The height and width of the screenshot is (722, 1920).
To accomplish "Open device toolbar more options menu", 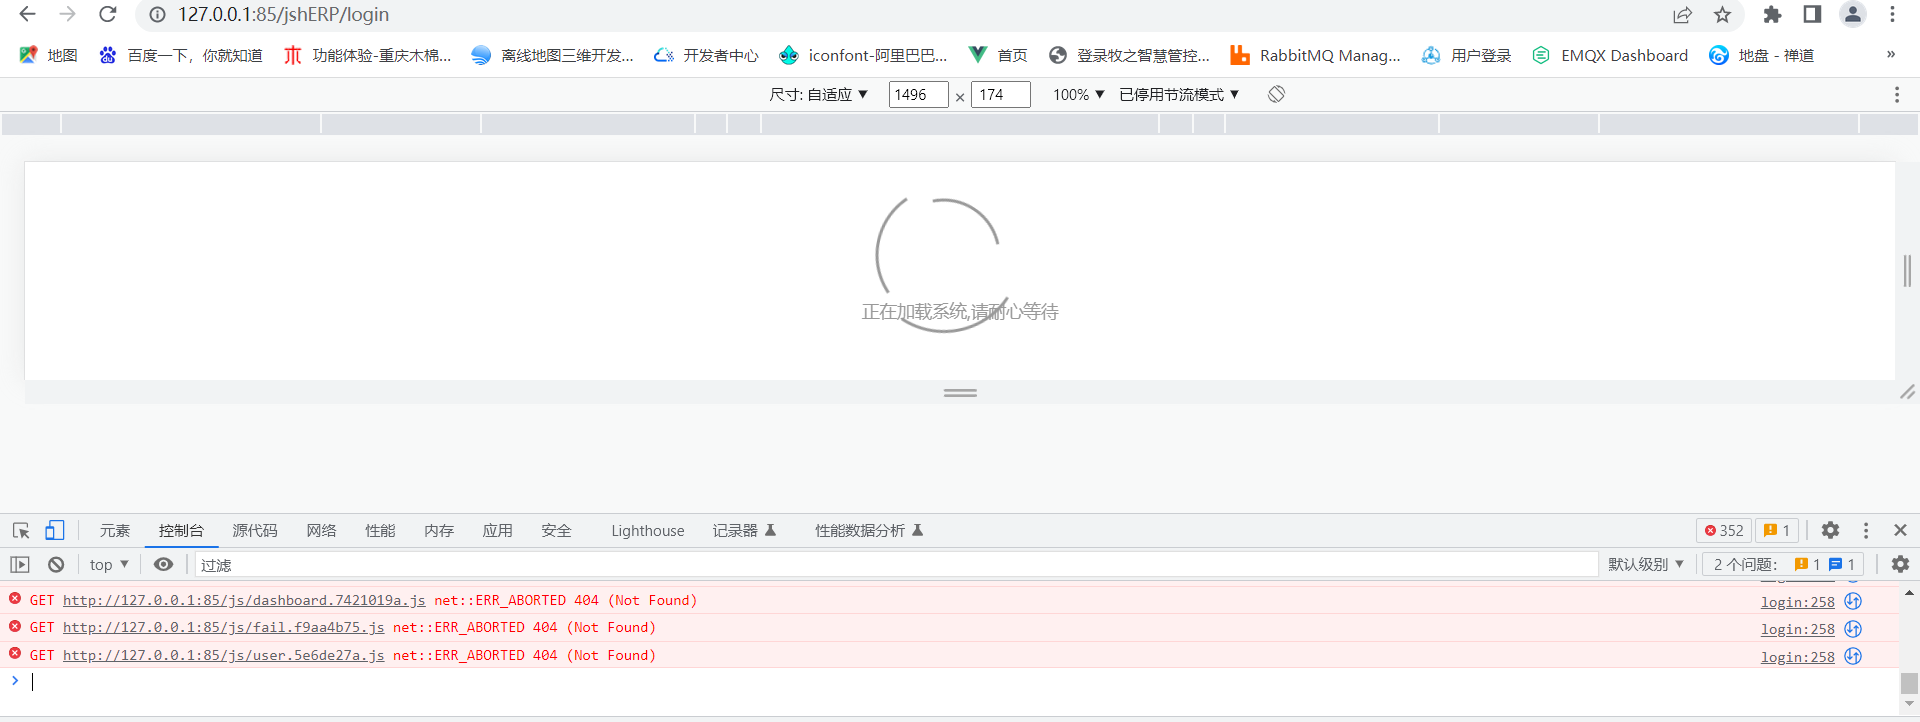I will pyautogui.click(x=1896, y=94).
